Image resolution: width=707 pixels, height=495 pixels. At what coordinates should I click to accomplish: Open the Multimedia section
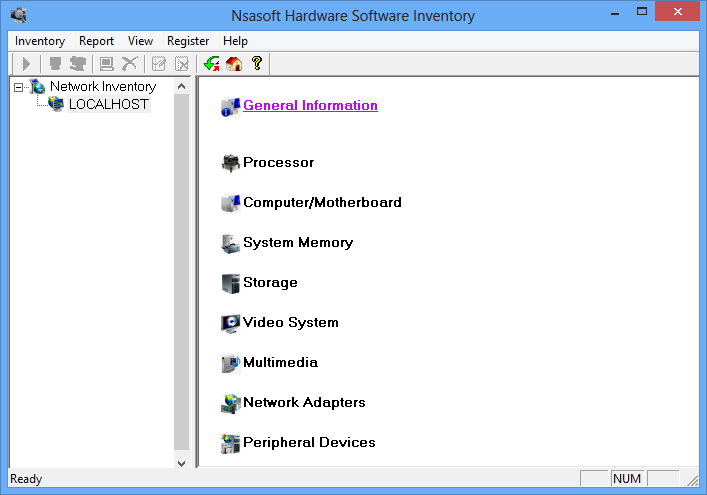(x=280, y=362)
